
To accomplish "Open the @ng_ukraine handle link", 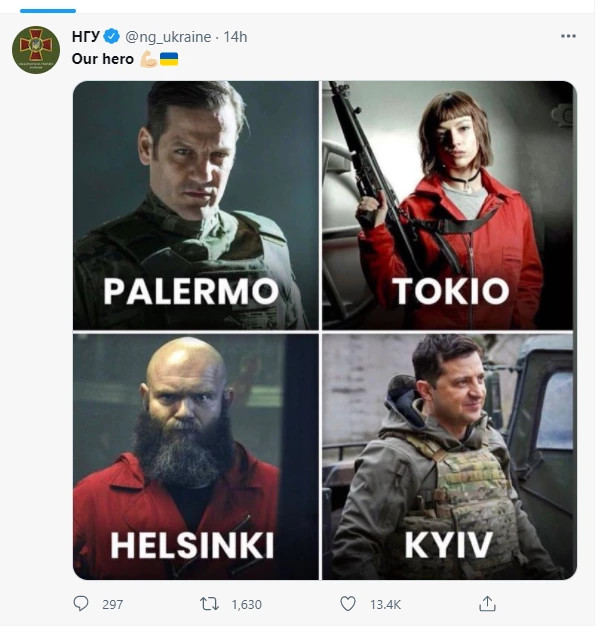I will pos(168,37).
